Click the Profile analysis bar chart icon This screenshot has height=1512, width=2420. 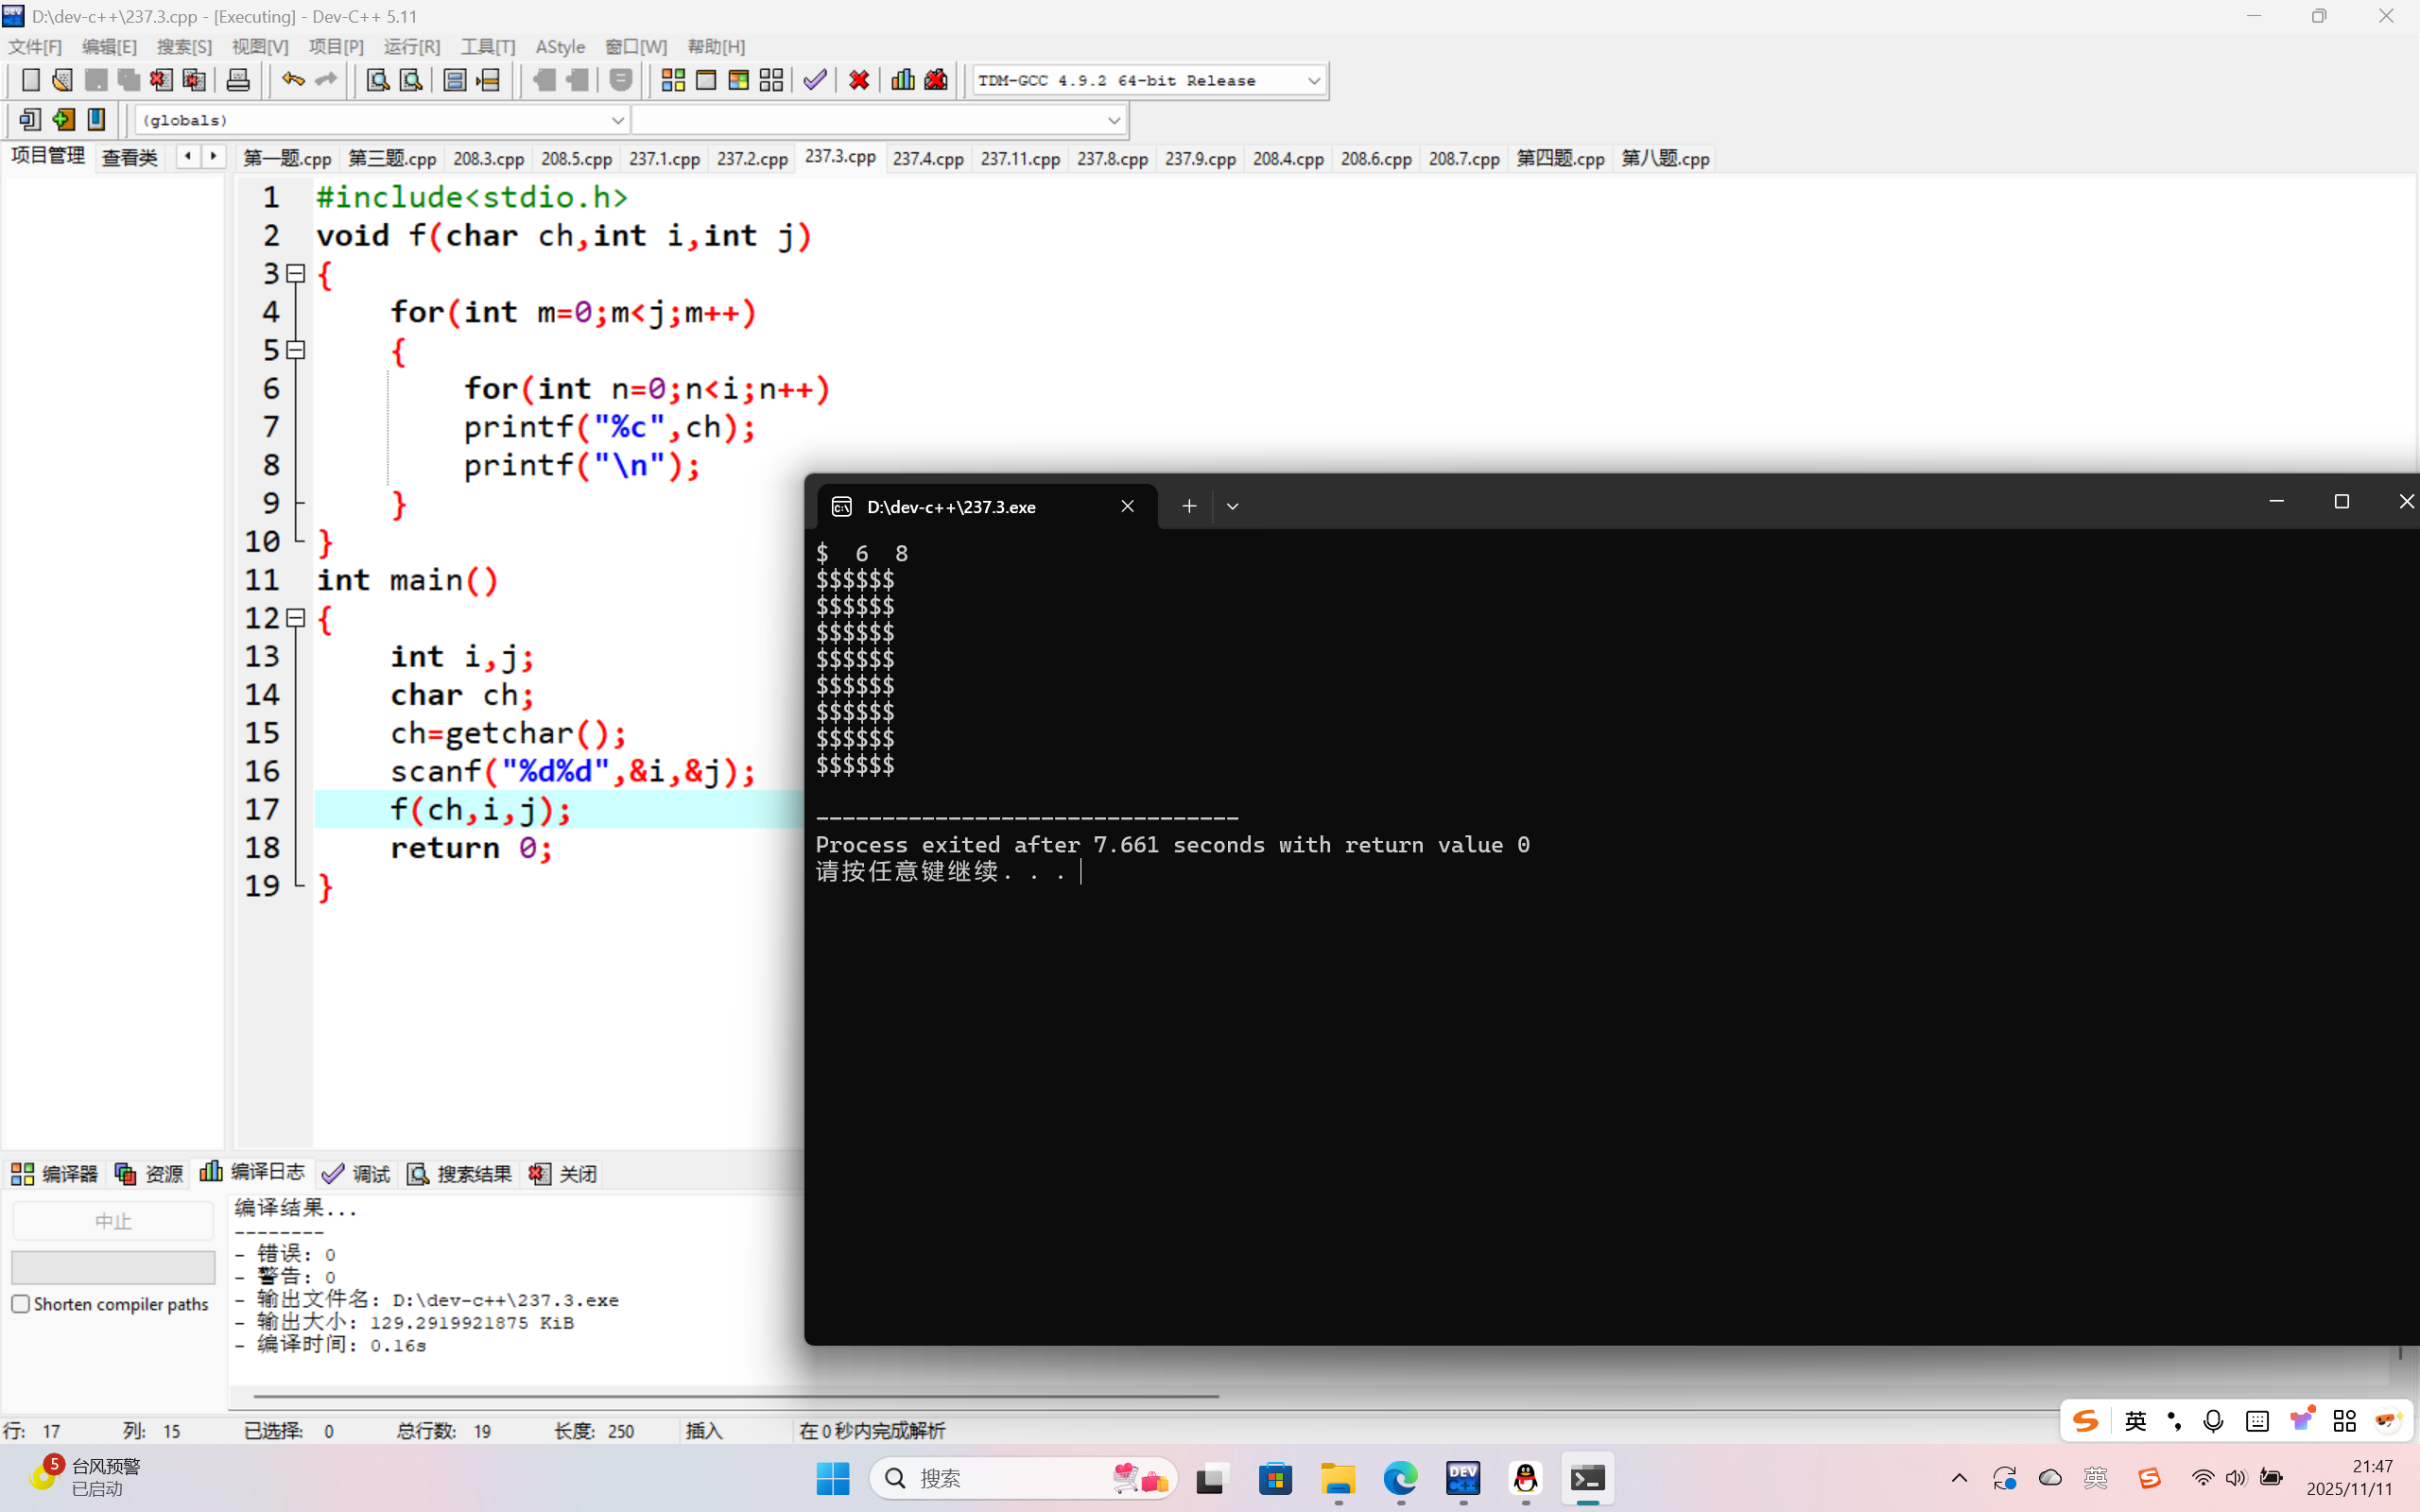[902, 80]
